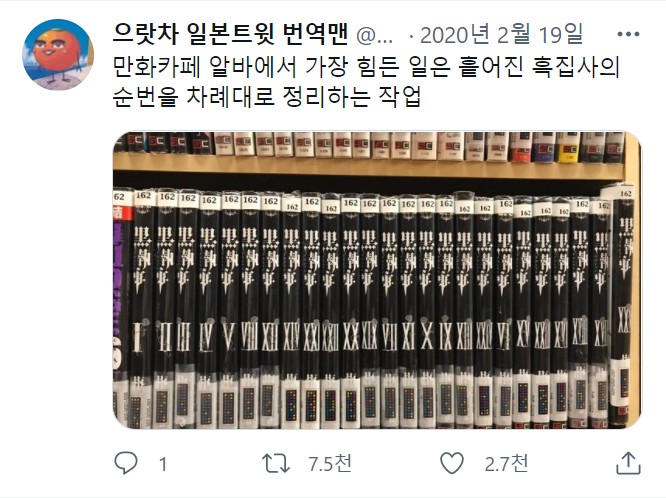
Task: Click the volume X spine in photo
Action: (x=426, y=311)
